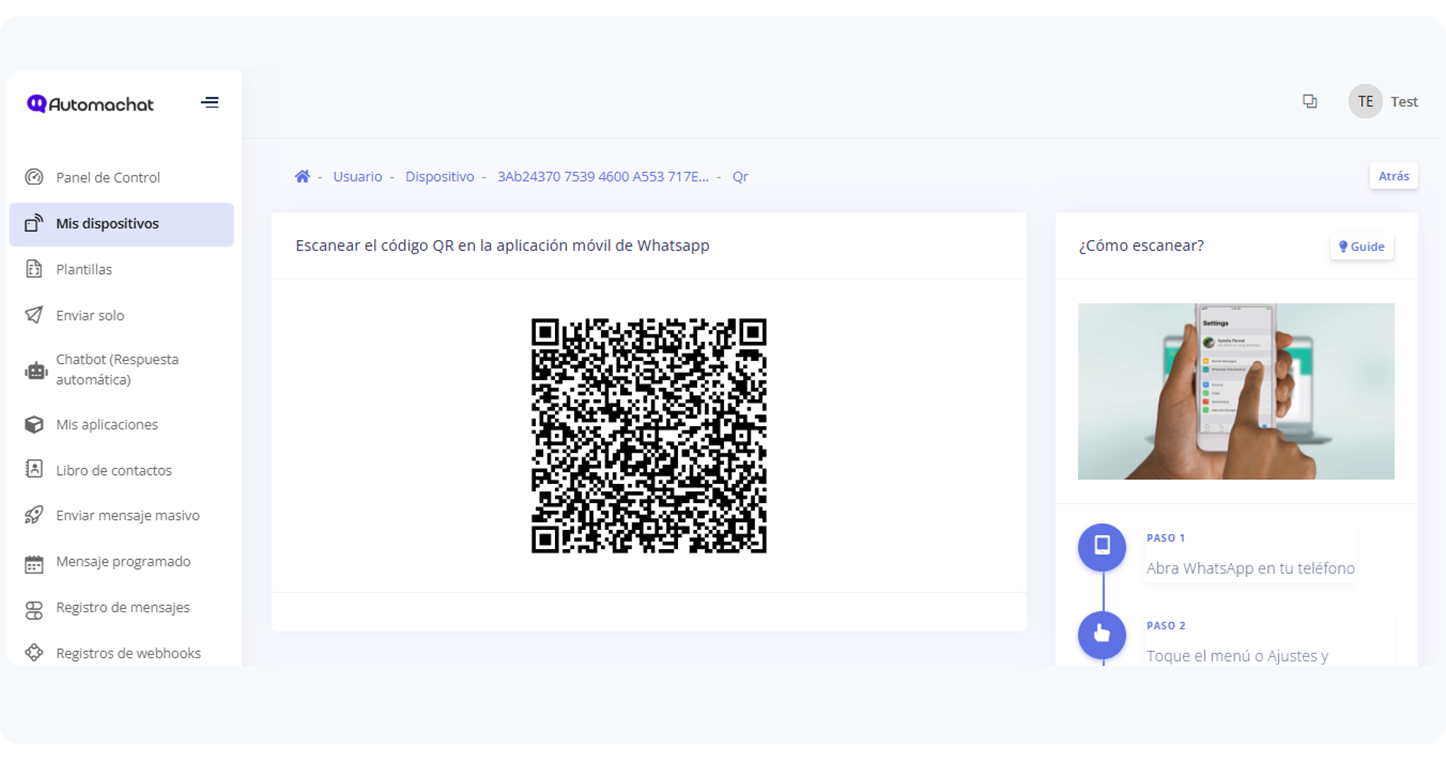Open Mensaje programado page

122,561
